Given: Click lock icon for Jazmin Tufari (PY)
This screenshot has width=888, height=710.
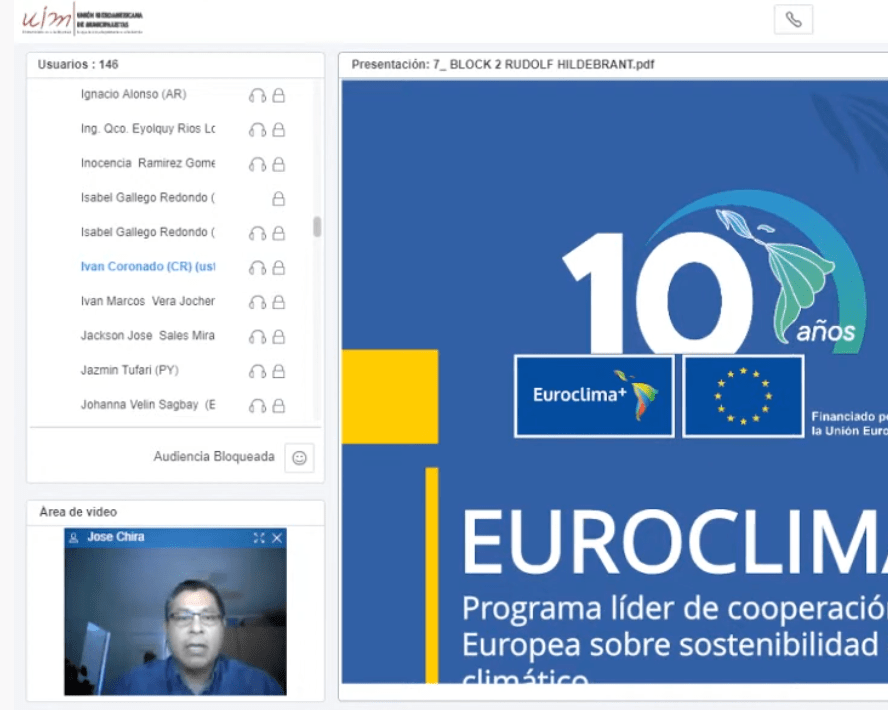Looking at the screenshot, I should (279, 371).
